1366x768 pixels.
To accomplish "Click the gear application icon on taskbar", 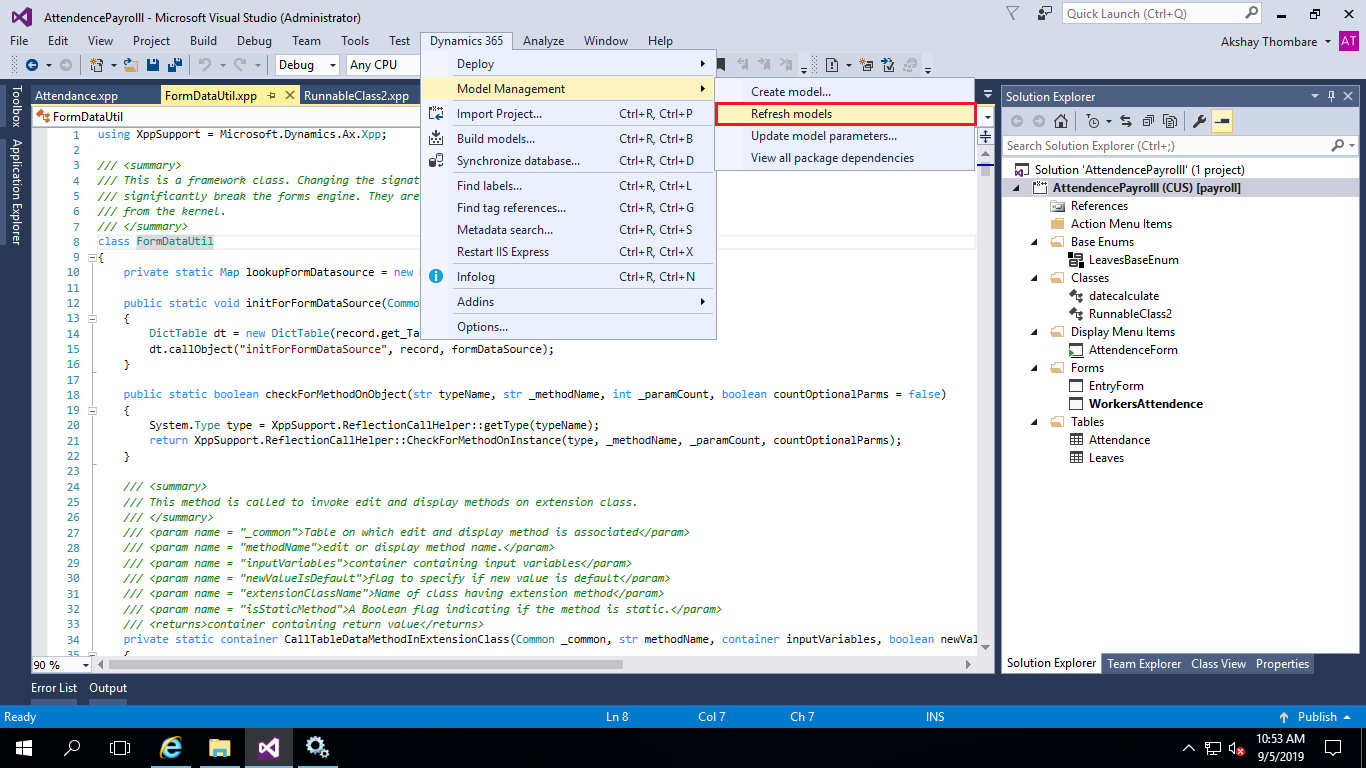I will pos(318,747).
